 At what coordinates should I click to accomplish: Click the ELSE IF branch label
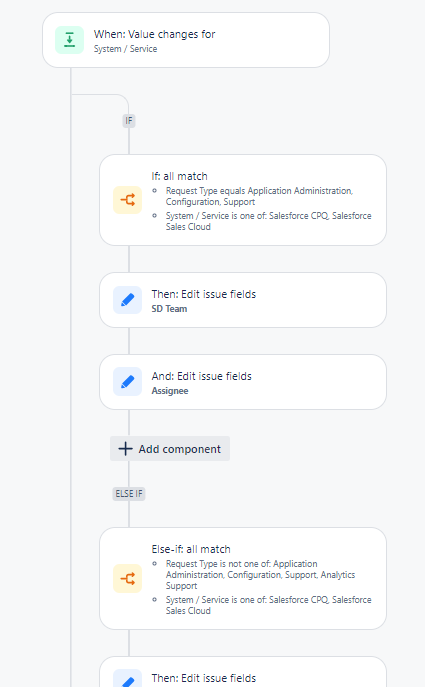[x=129, y=494]
